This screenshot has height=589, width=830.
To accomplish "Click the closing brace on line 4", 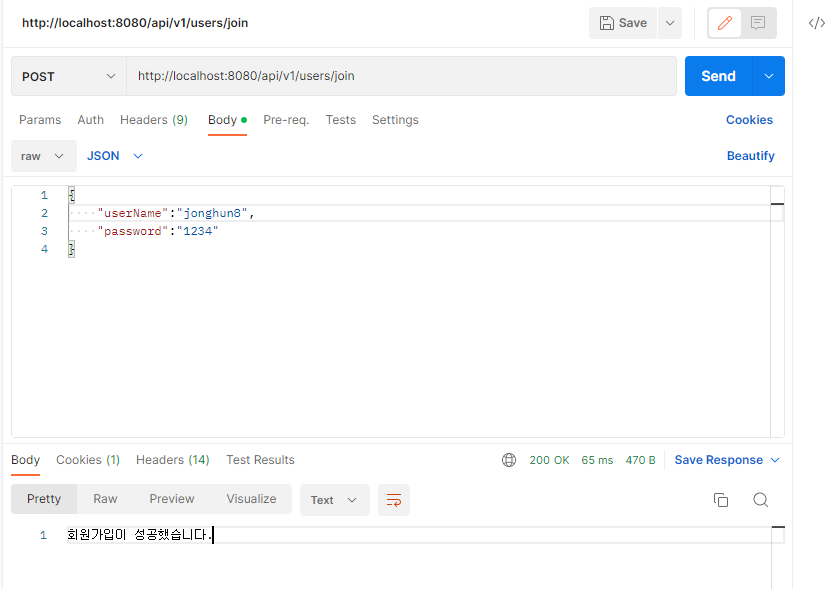I will (x=71, y=249).
